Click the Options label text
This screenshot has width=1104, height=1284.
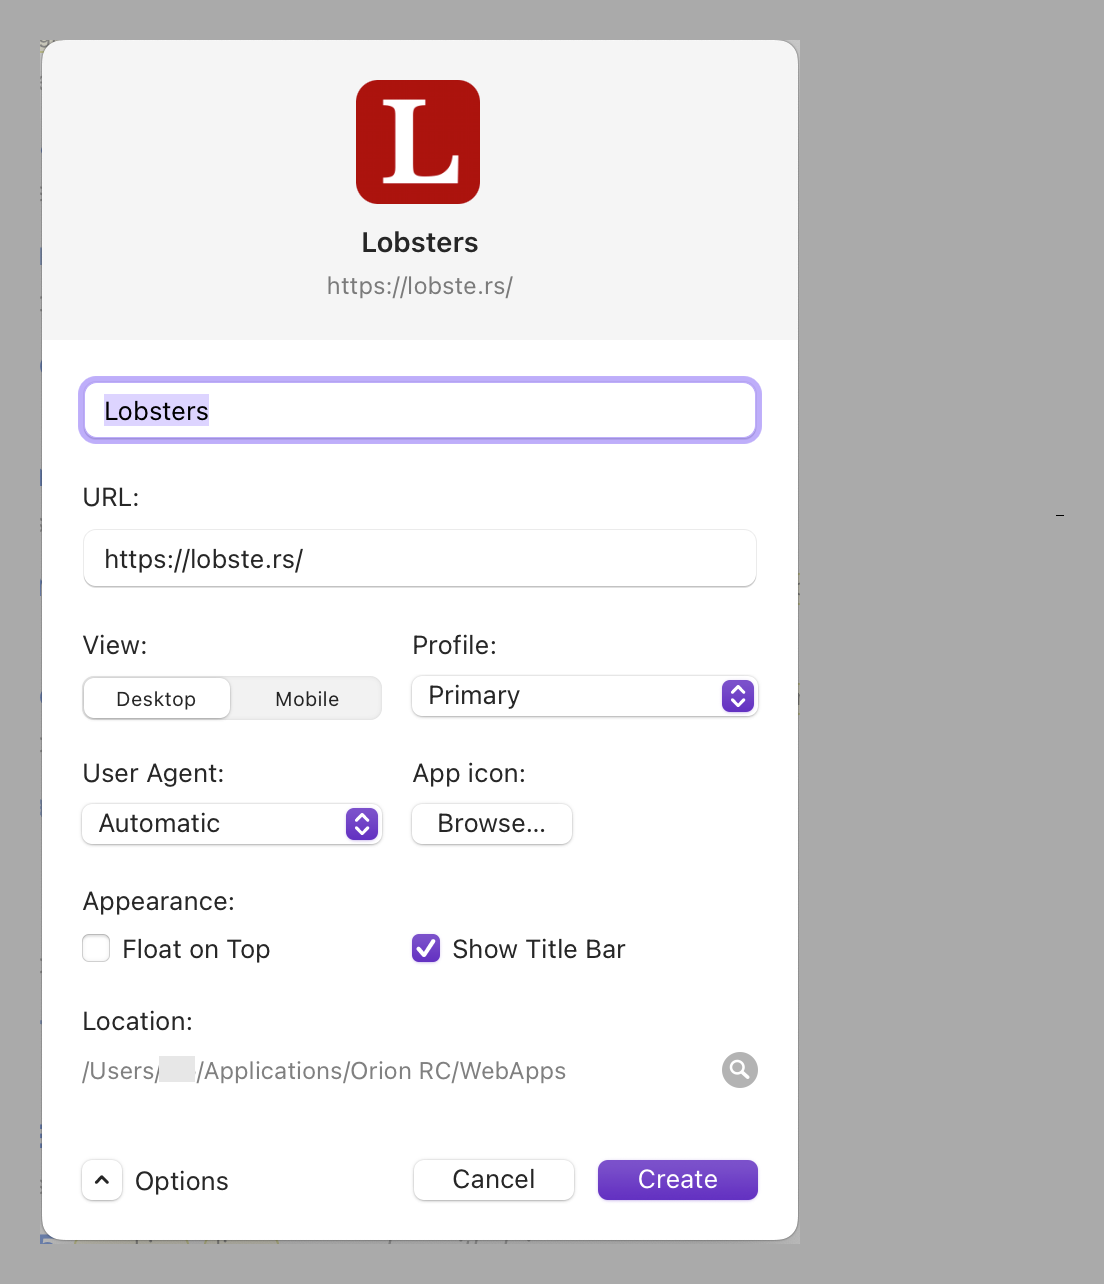tap(182, 1181)
